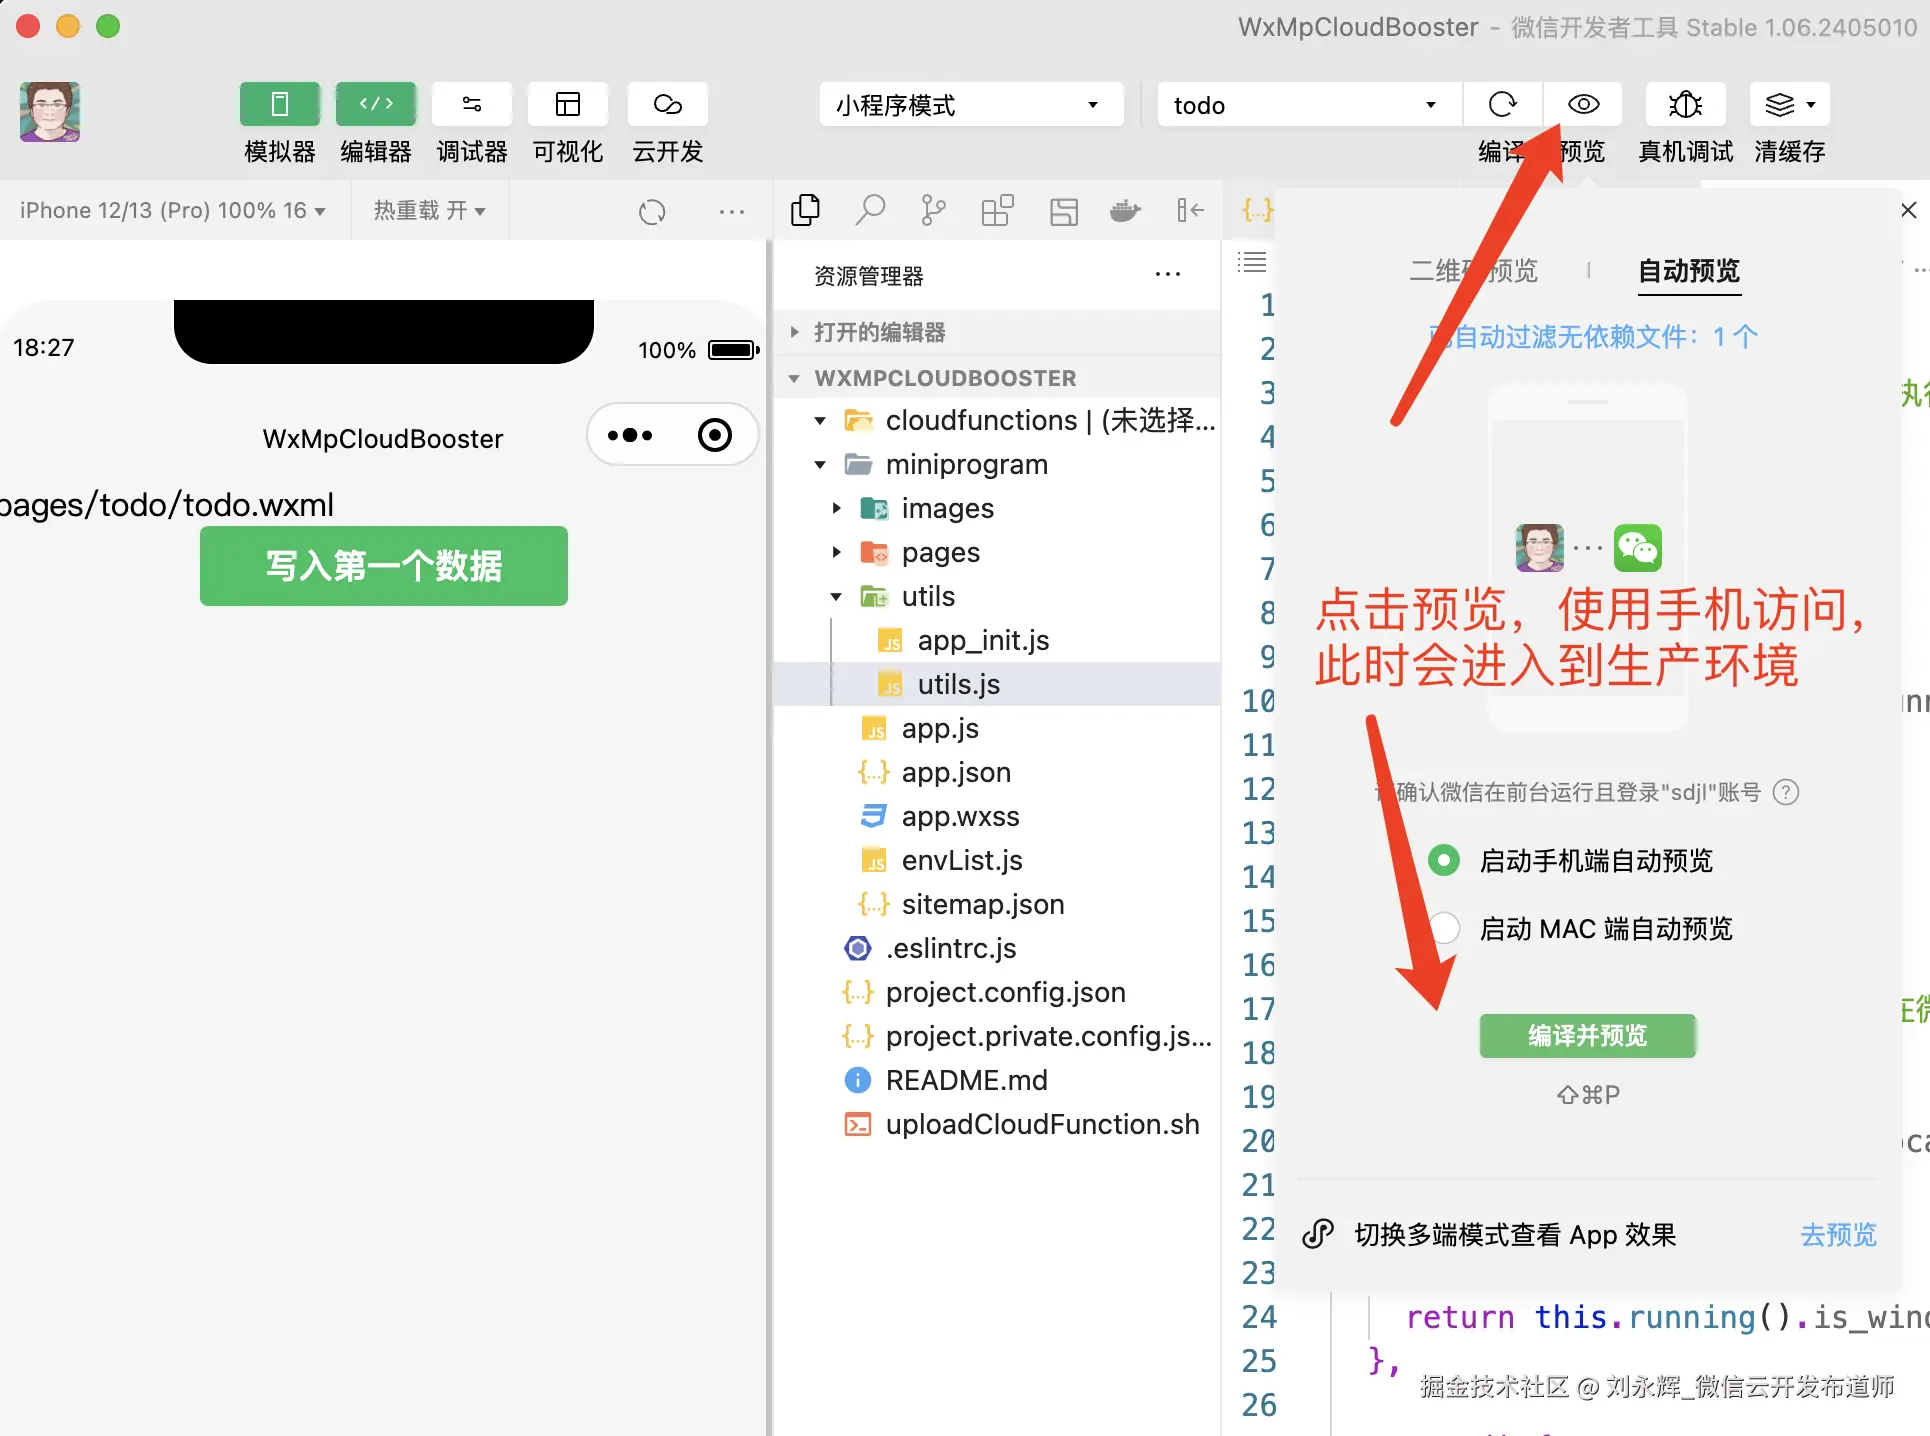Expand the pages folder
Viewport: 1930px width, 1436px height.
pos(940,552)
